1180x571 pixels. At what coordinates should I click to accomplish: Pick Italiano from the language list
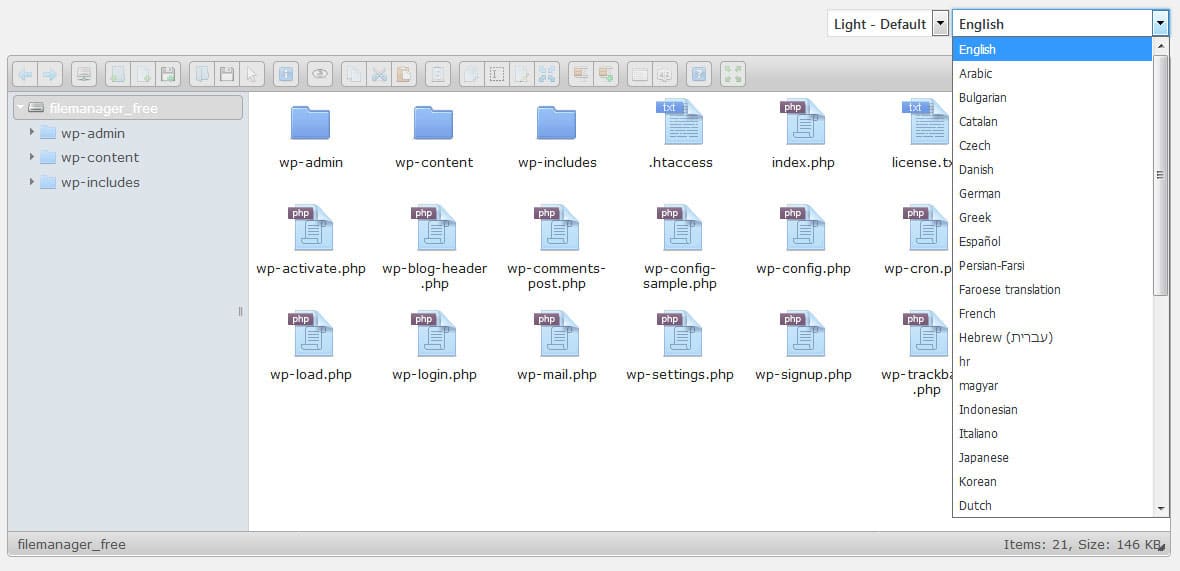pos(978,433)
